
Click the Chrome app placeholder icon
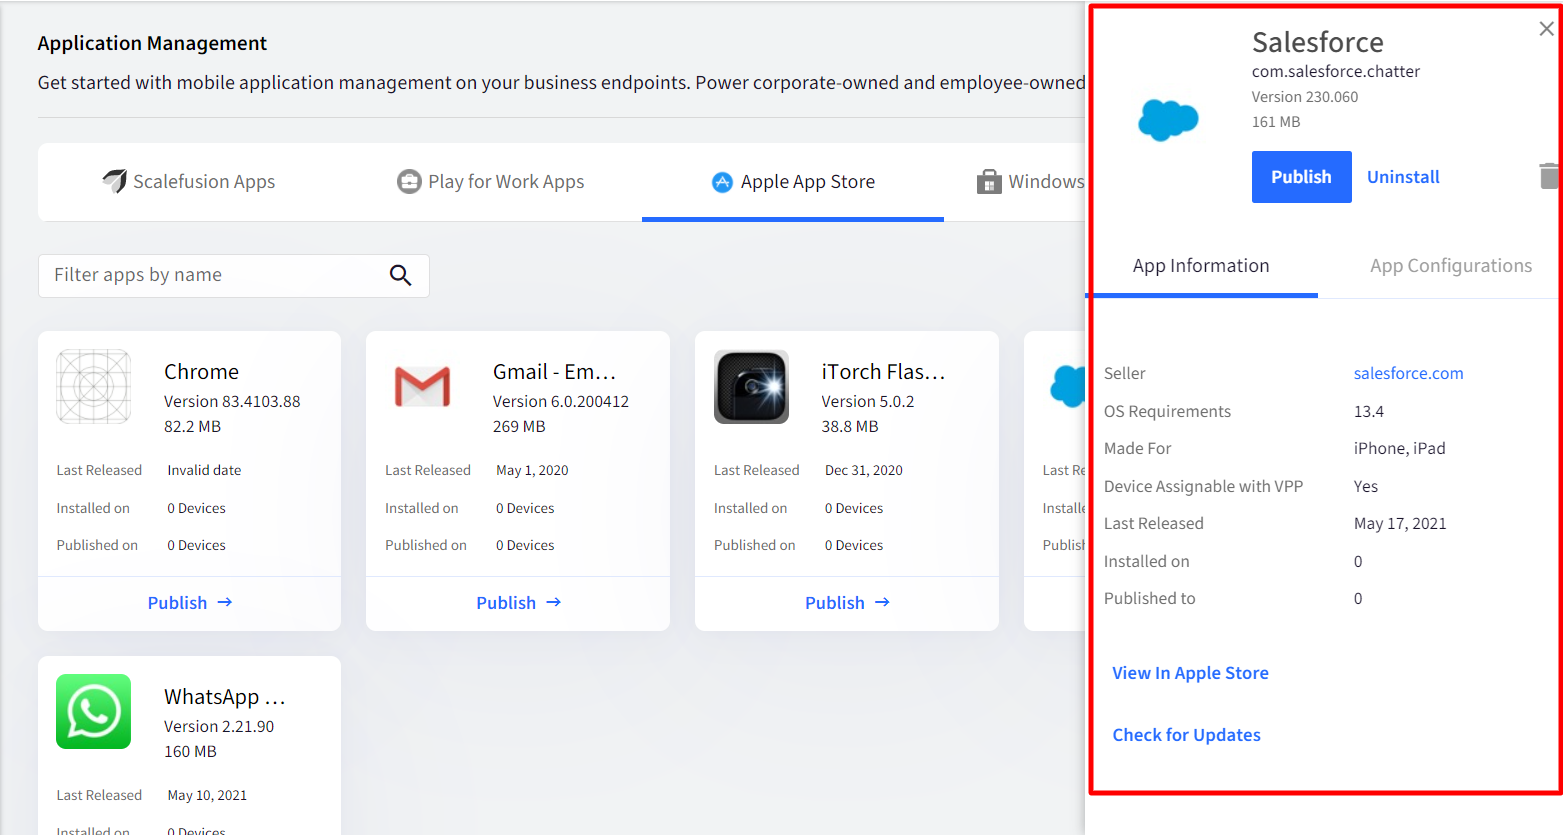point(94,387)
